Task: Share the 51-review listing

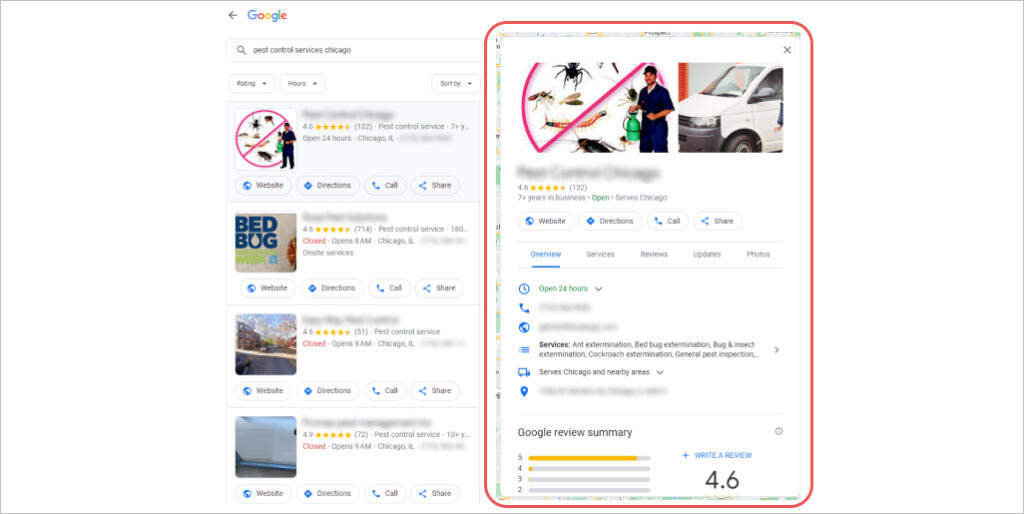Action: (x=435, y=391)
